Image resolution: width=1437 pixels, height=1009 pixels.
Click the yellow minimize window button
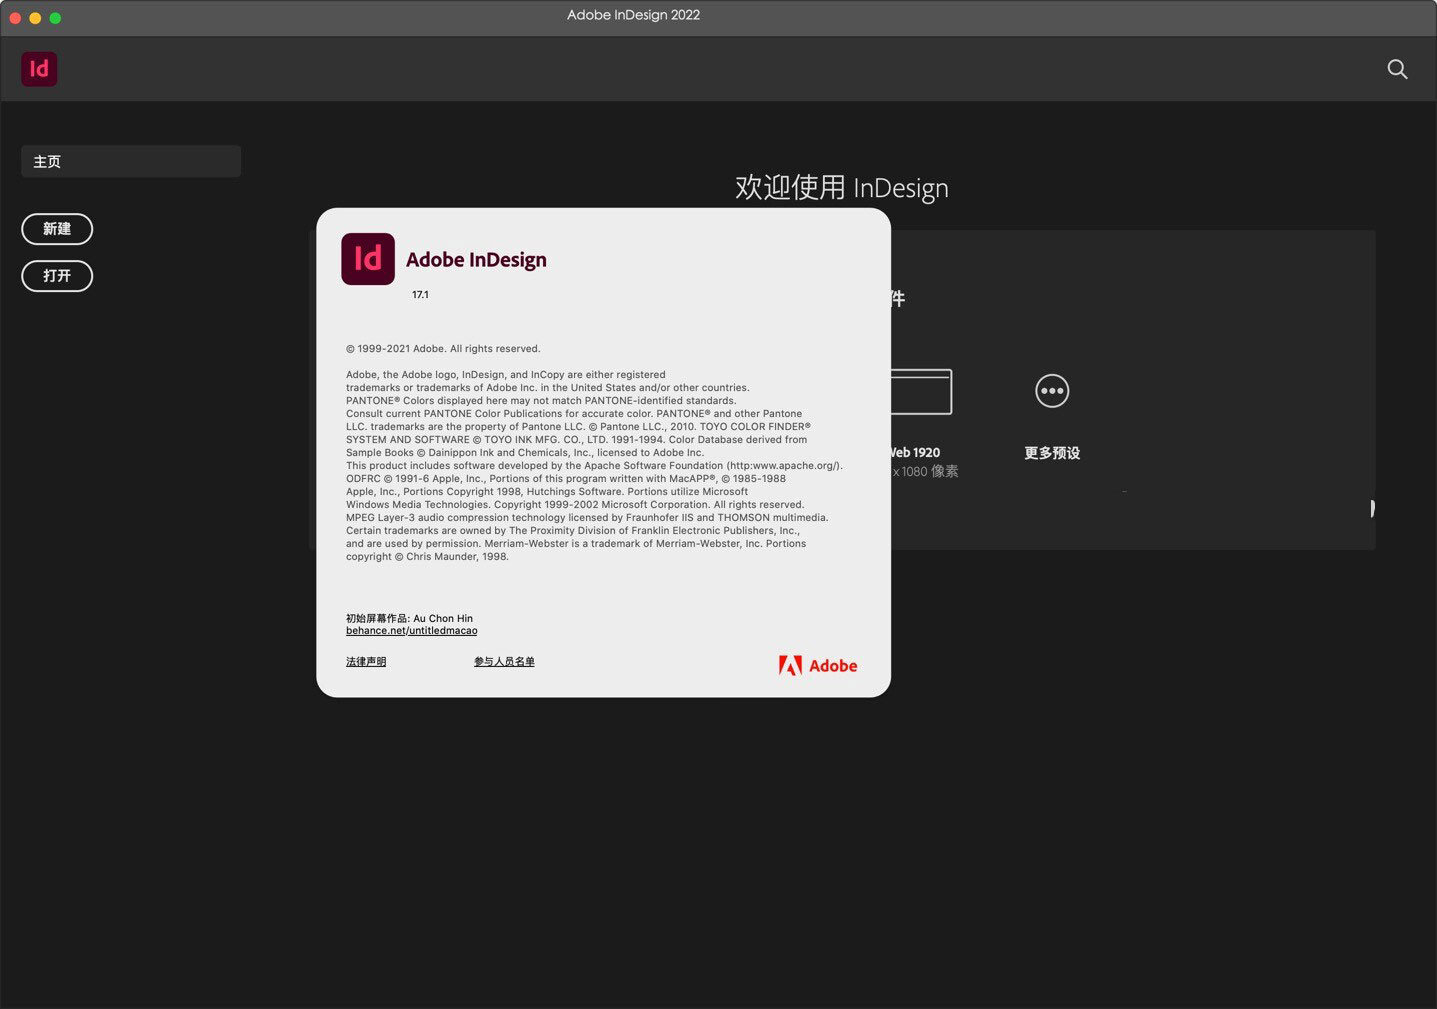point(35,18)
